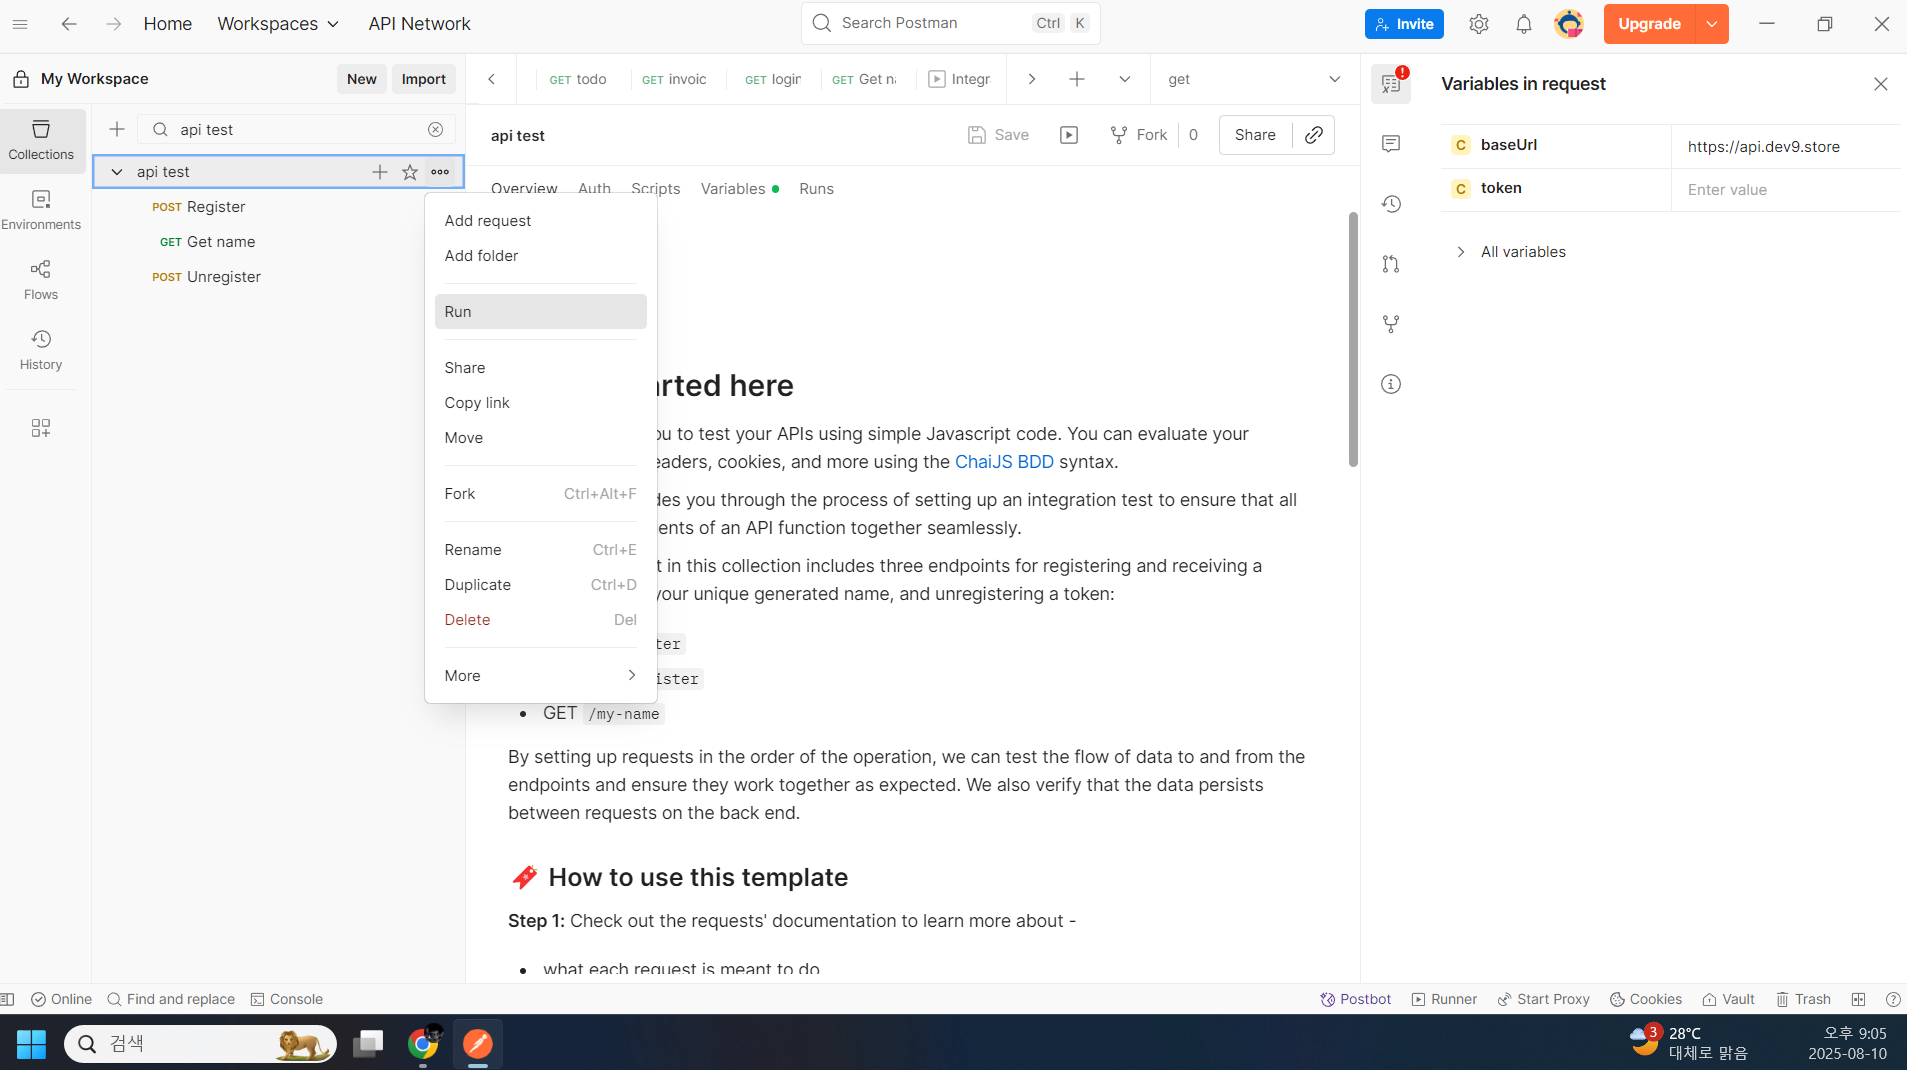Open the collection info icon
The width and height of the screenshot is (1907, 1070).
tap(1391, 384)
